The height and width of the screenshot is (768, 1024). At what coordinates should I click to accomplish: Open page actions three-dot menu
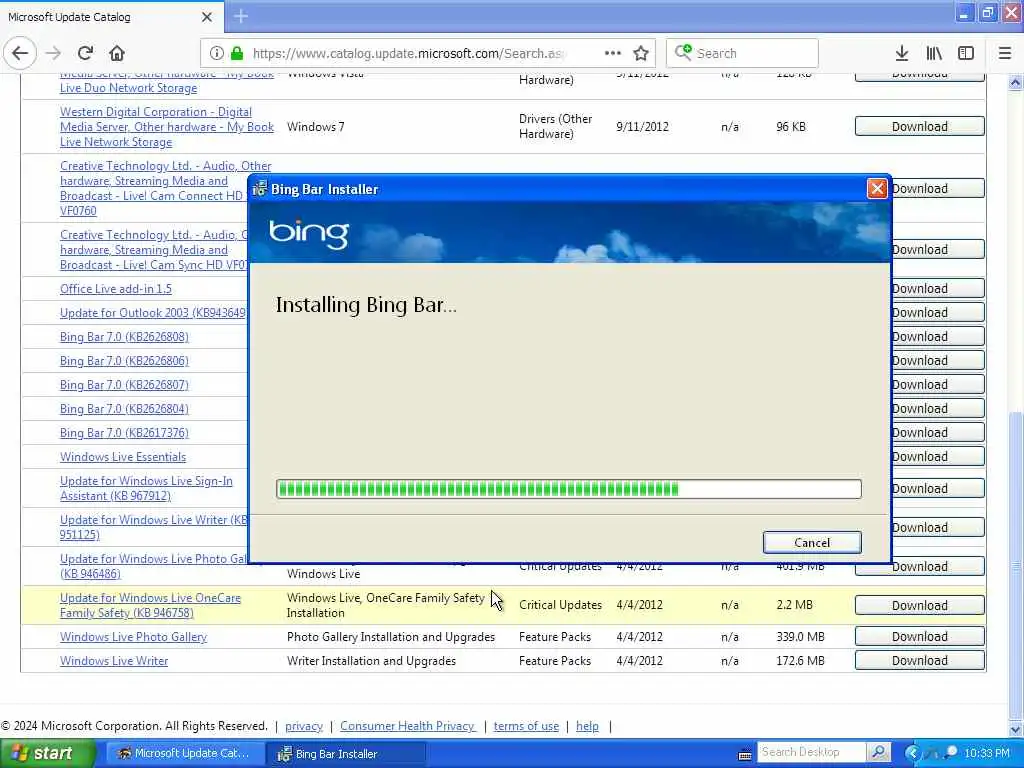coord(613,53)
